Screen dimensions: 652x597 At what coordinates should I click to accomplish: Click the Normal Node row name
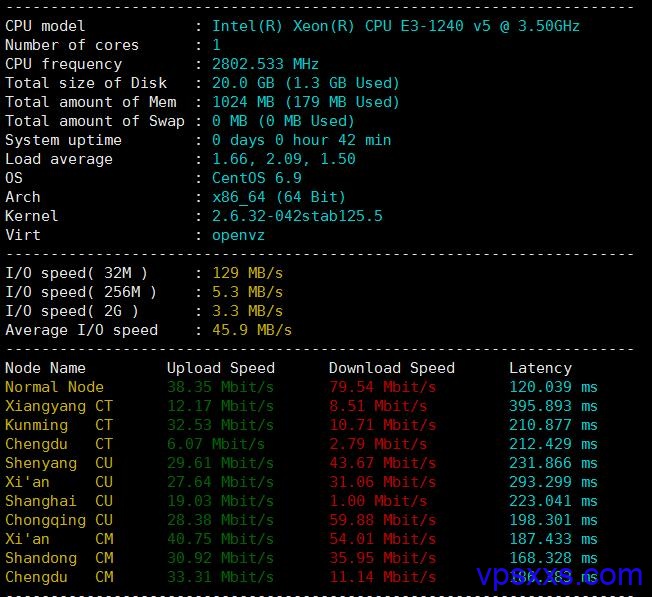click(54, 387)
